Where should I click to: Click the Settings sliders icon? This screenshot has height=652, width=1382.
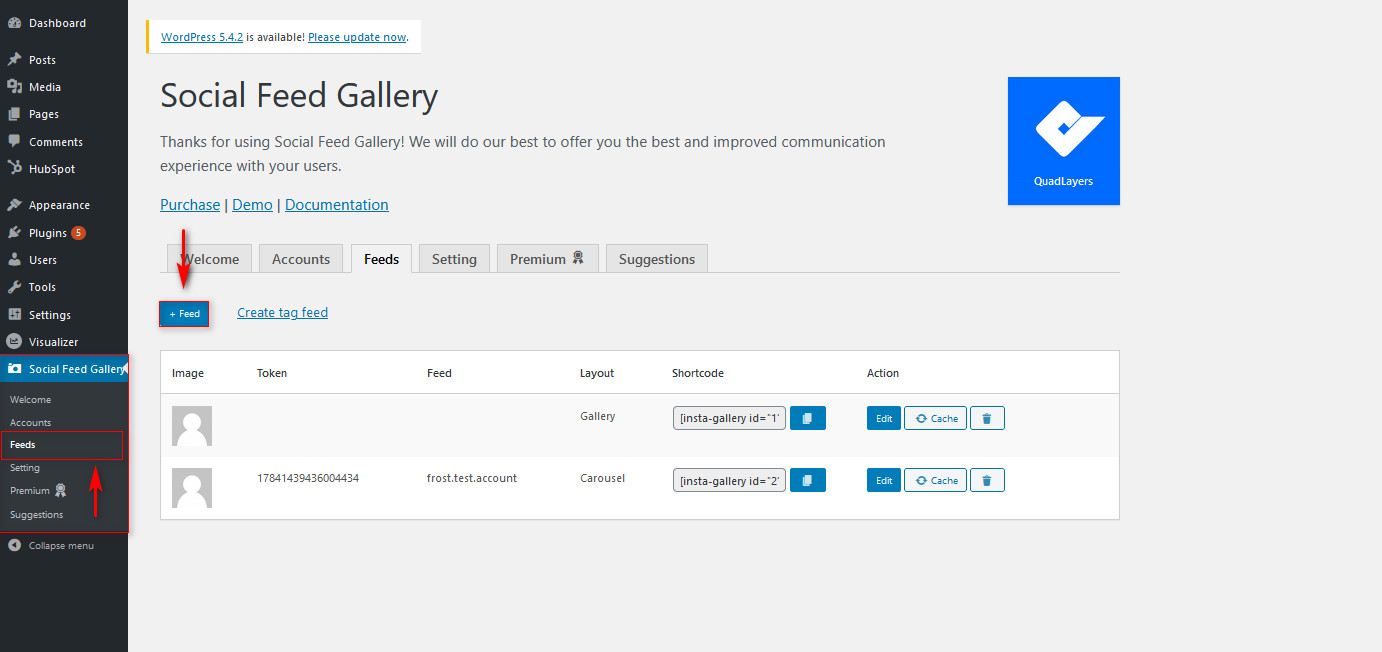14,315
